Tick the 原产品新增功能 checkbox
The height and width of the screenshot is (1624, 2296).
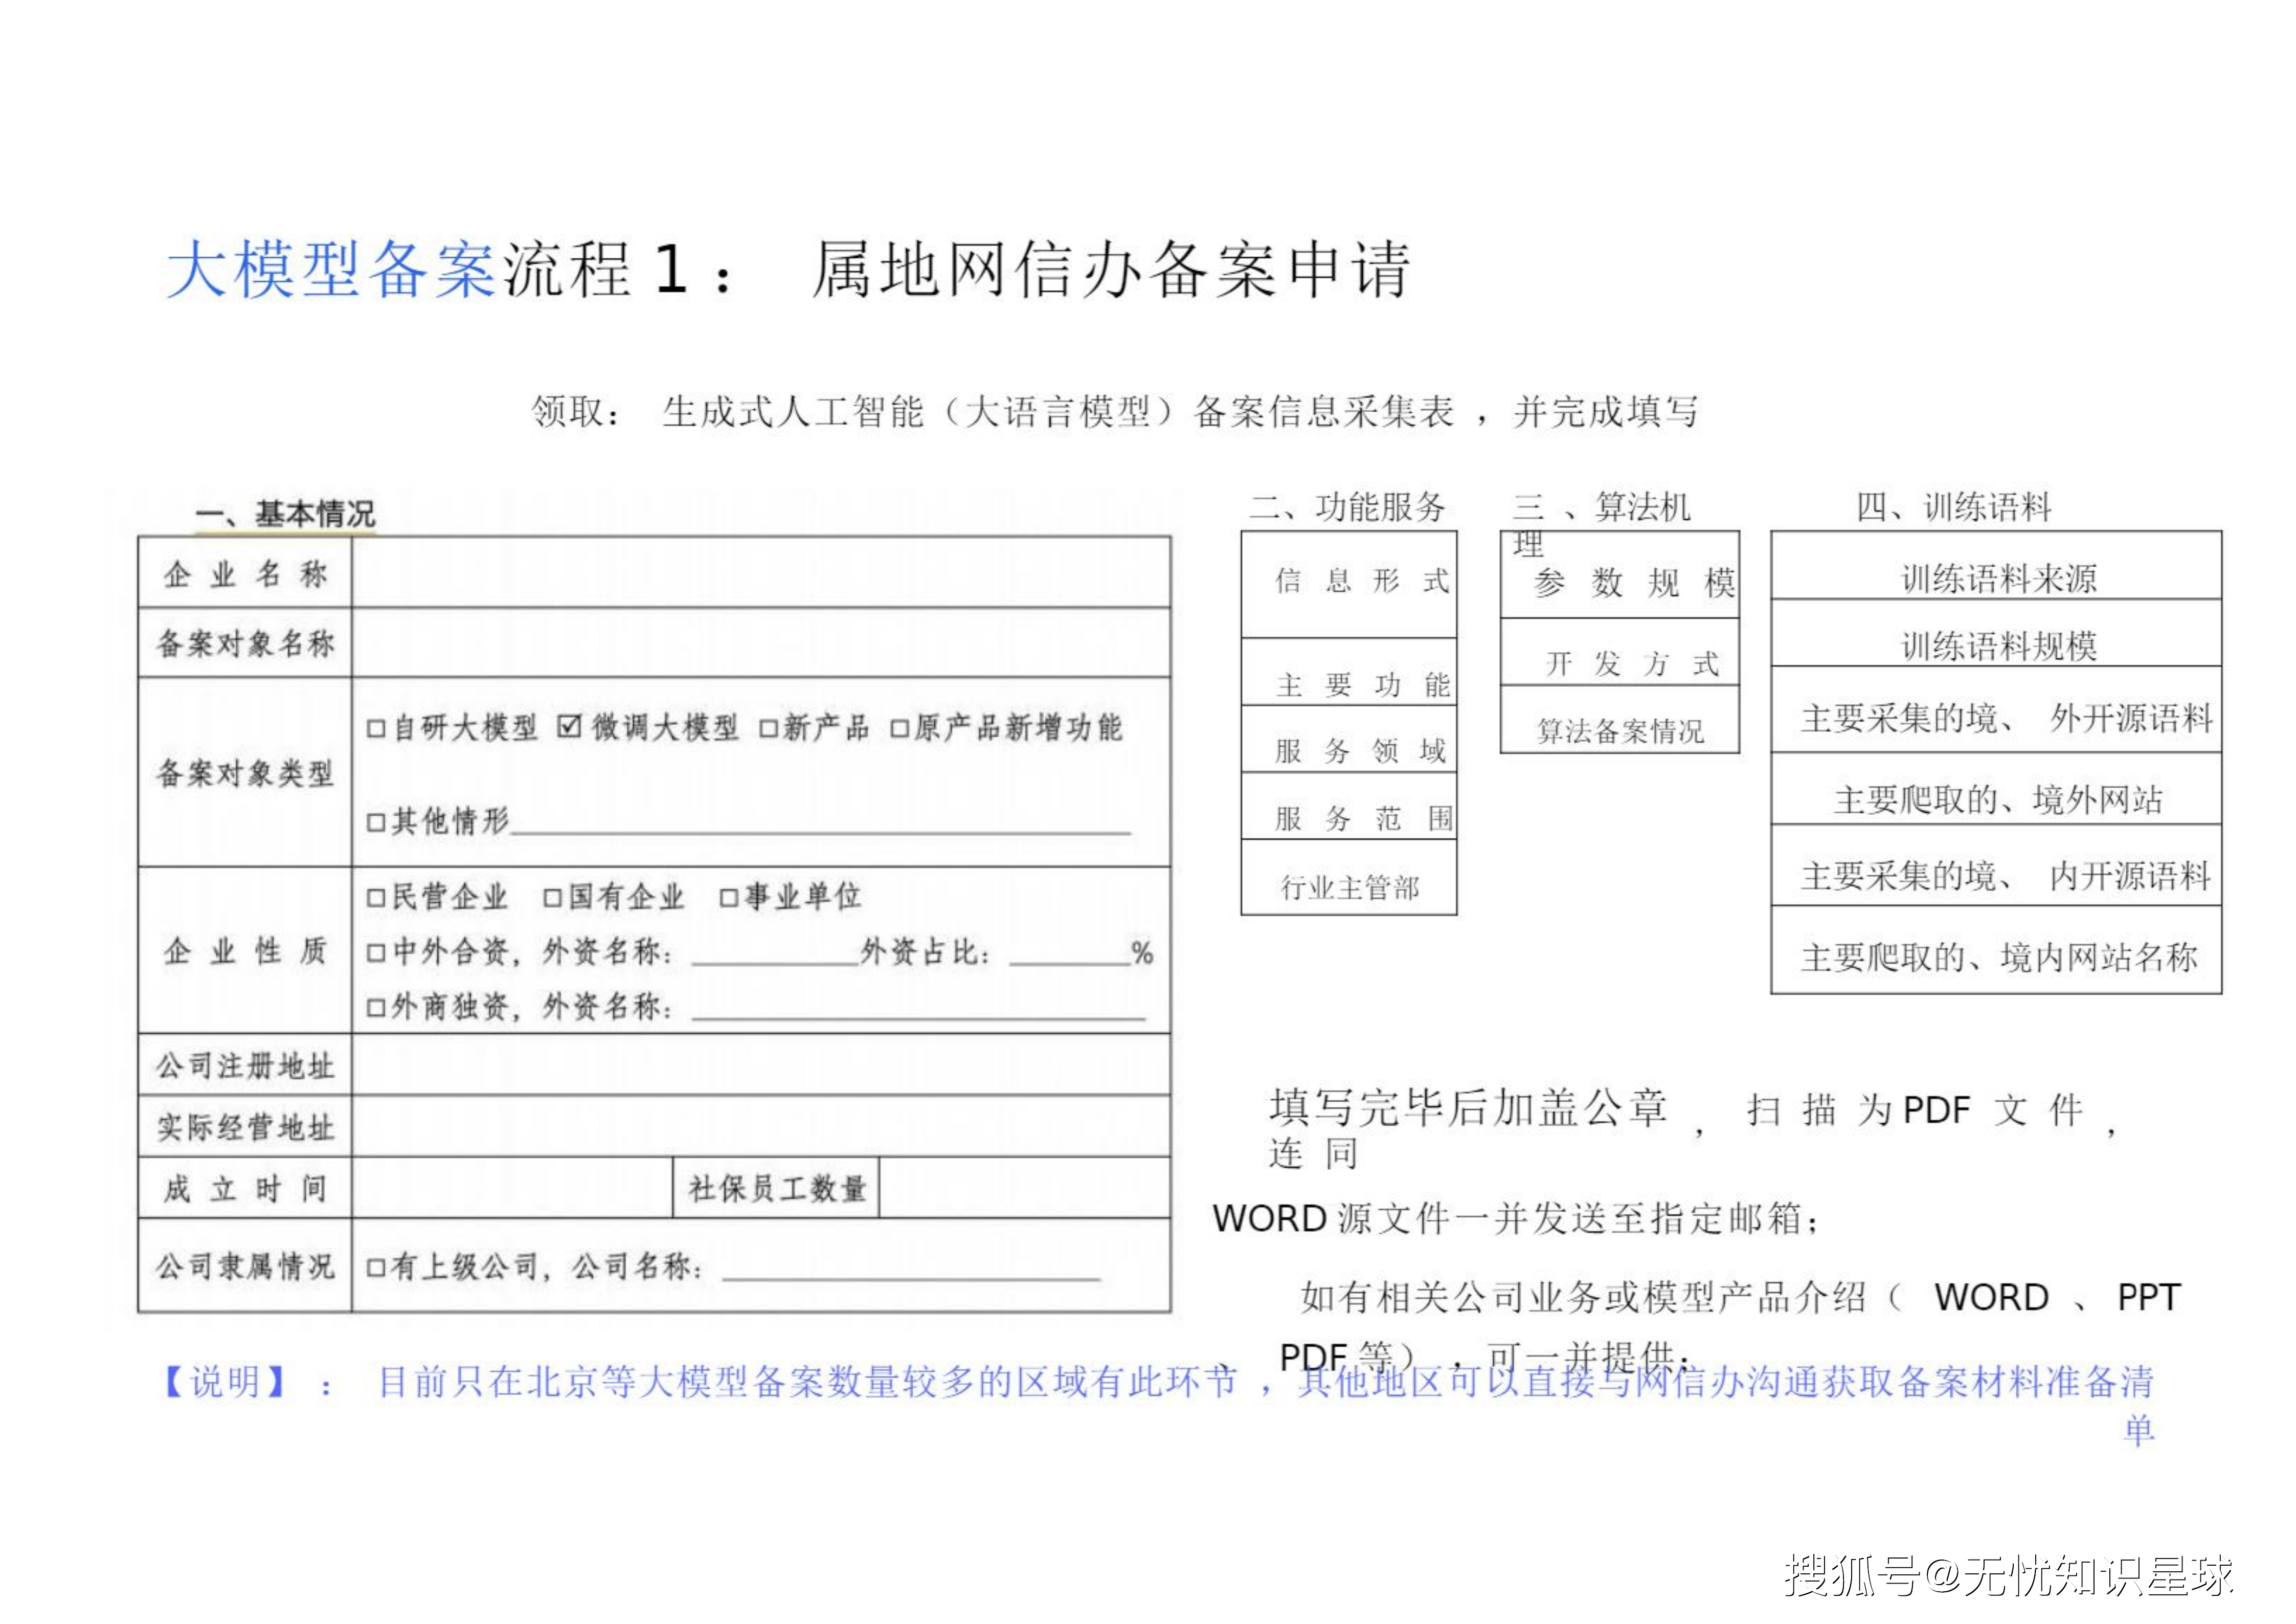pyautogui.click(x=899, y=729)
